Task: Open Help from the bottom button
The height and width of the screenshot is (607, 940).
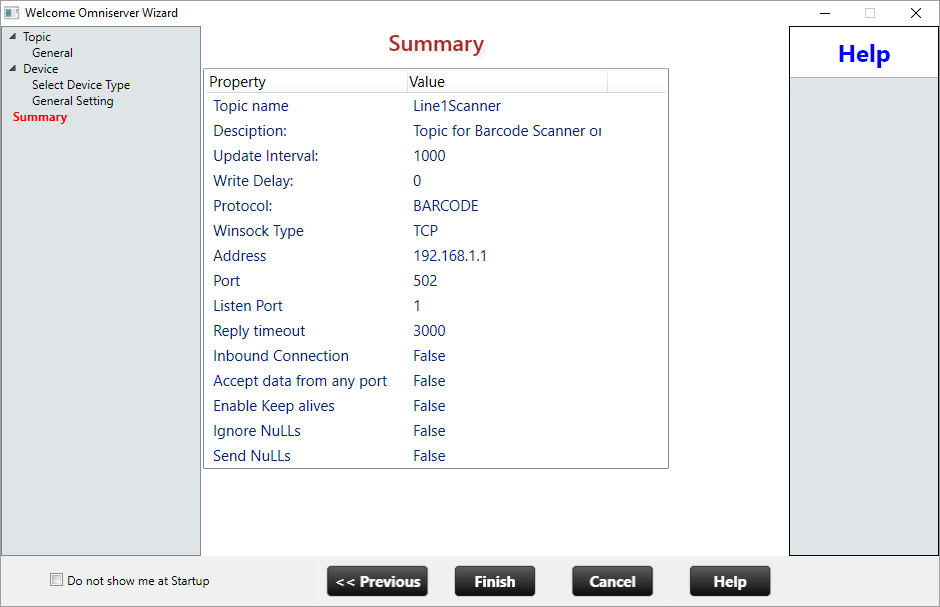Action: point(729,581)
